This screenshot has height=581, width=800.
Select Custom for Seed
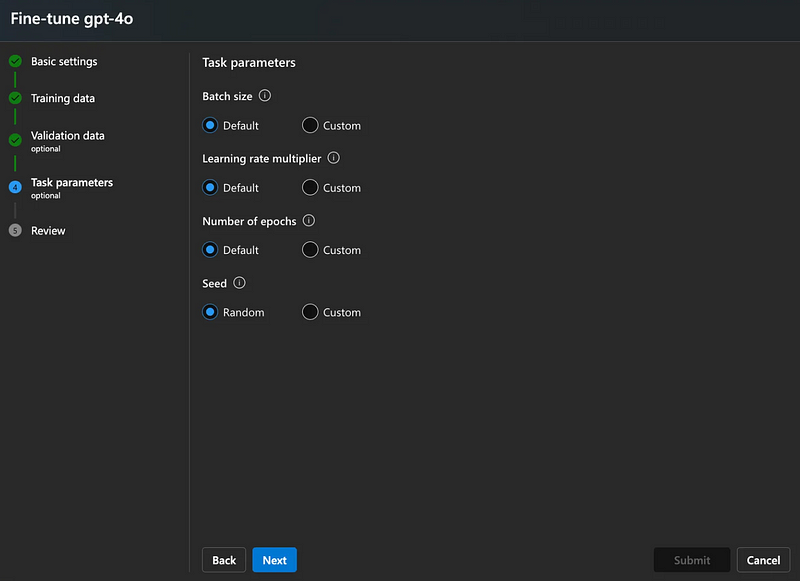[x=310, y=312]
